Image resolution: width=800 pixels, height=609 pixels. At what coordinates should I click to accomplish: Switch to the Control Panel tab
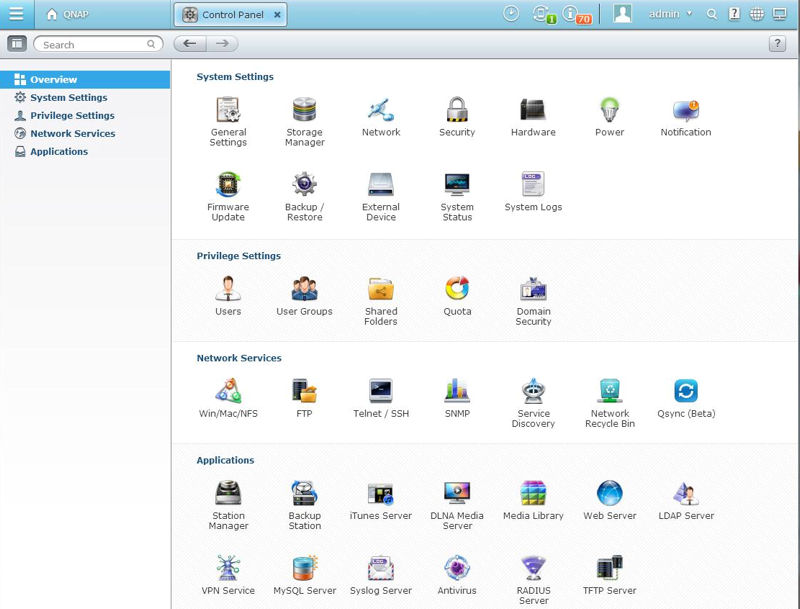pyautogui.click(x=225, y=15)
